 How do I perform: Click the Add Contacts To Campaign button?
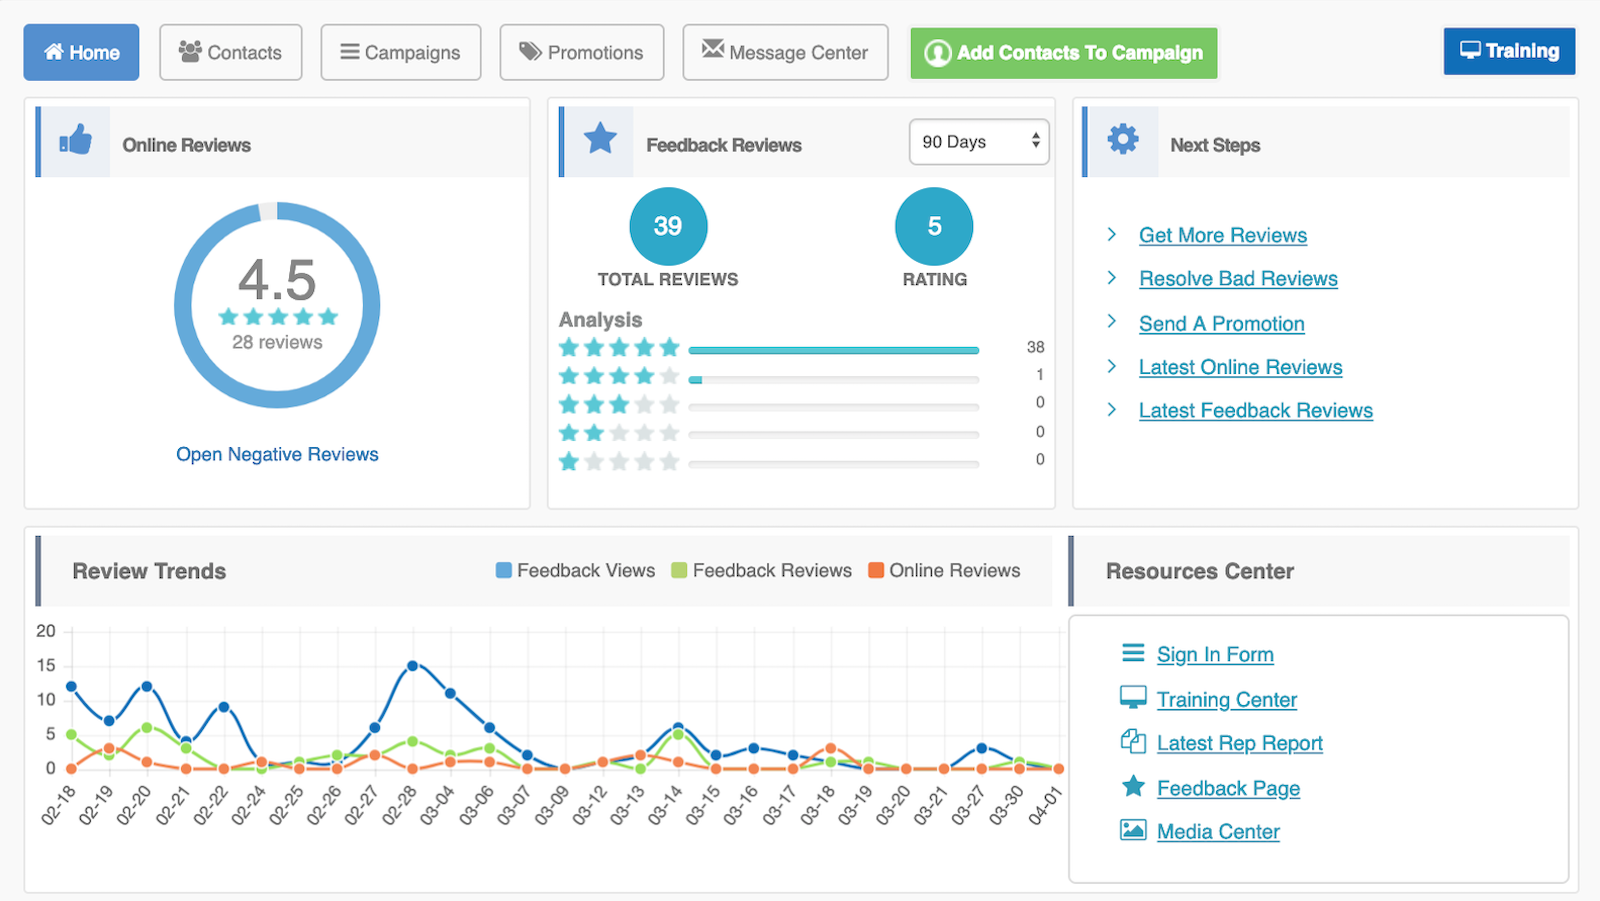tap(1064, 53)
